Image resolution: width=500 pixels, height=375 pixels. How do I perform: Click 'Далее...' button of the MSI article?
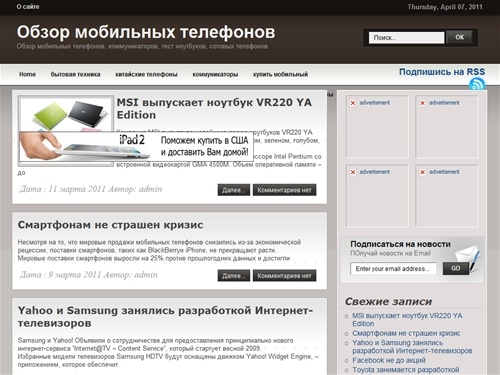pos(234,190)
